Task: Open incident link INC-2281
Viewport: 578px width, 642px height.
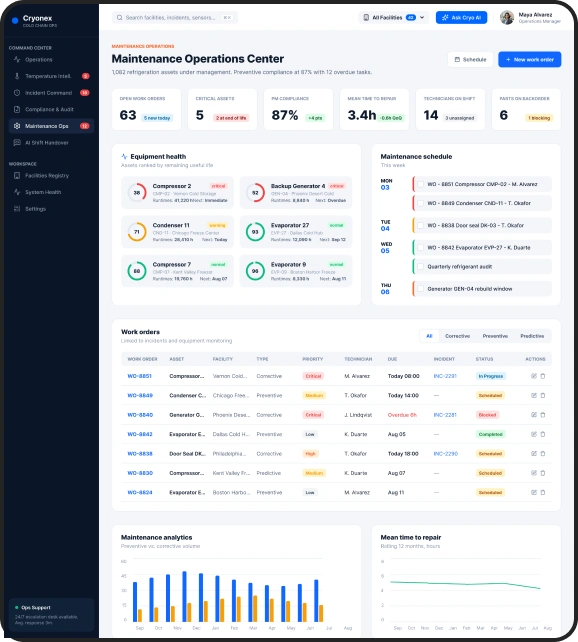Action: [445, 415]
